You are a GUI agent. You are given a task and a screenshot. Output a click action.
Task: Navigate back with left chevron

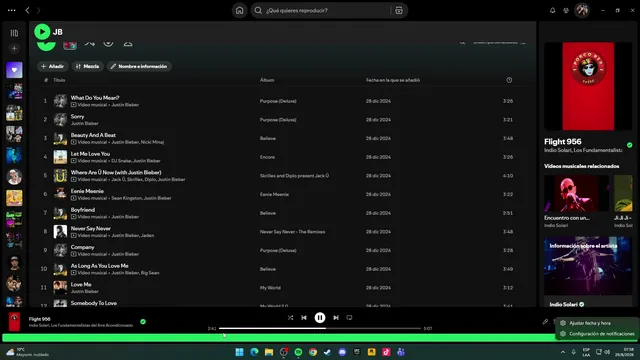pyautogui.click(x=27, y=10)
